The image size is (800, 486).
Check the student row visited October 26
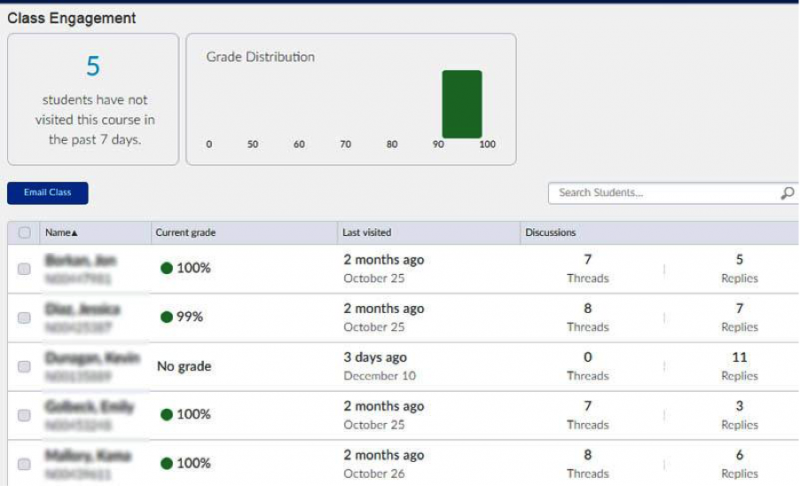coord(24,464)
